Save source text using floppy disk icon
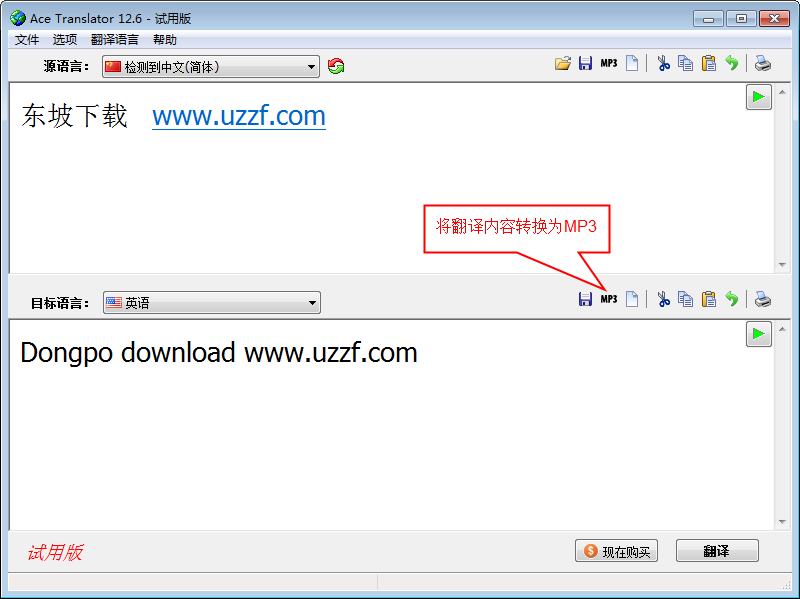Viewport: 800px width, 599px height. pyautogui.click(x=585, y=64)
